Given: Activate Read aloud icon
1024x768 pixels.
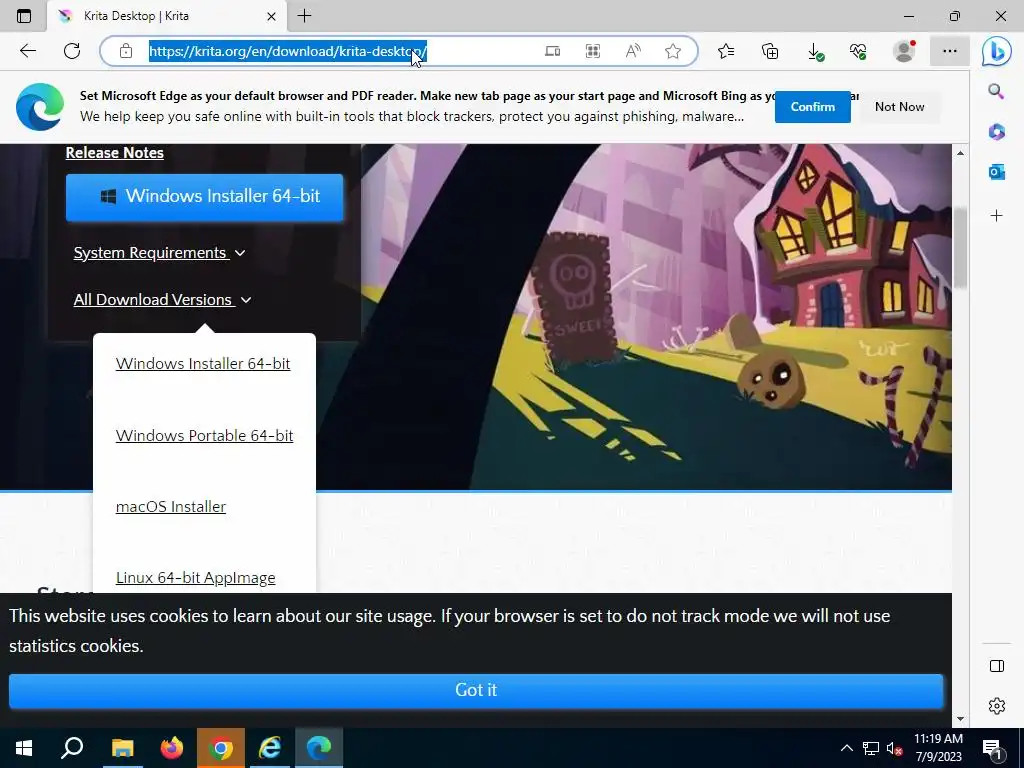Looking at the screenshot, I should click(x=632, y=51).
